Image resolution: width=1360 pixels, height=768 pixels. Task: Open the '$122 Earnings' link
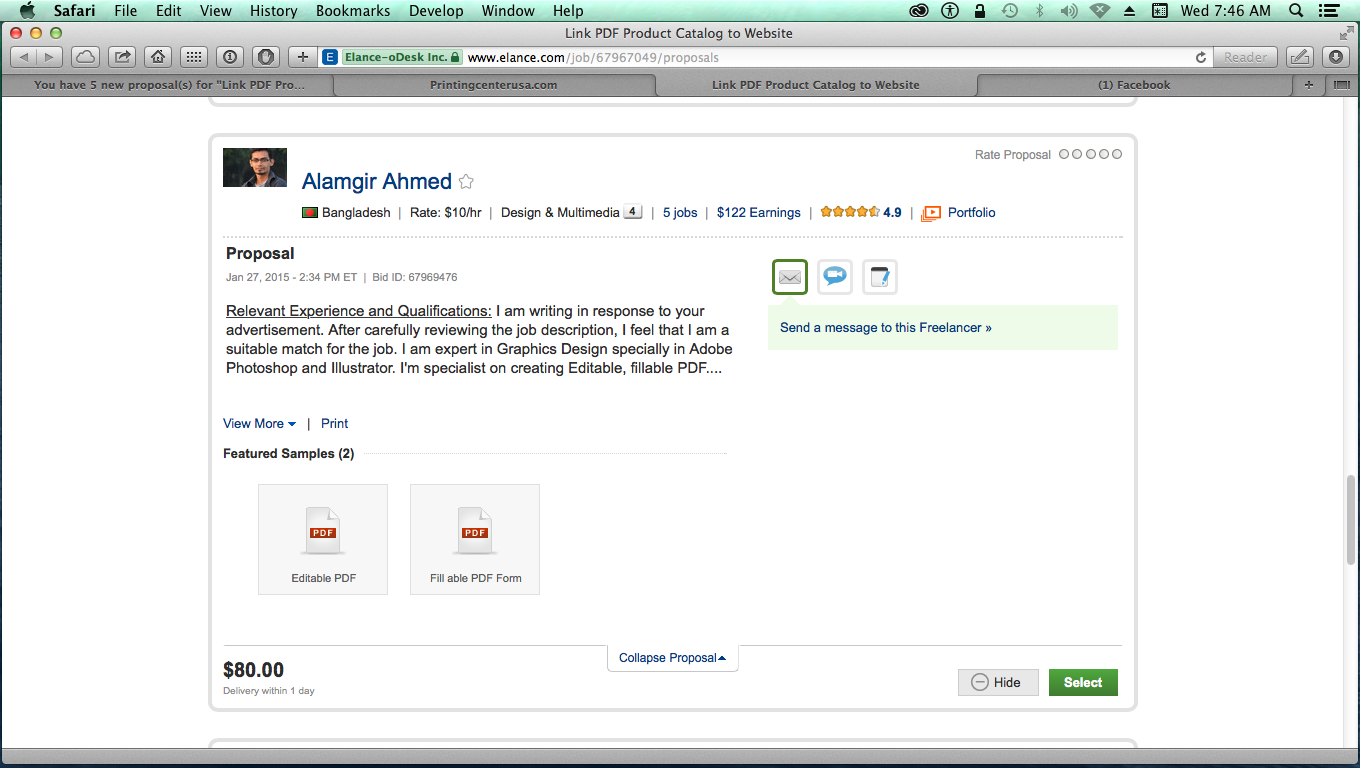(x=759, y=213)
